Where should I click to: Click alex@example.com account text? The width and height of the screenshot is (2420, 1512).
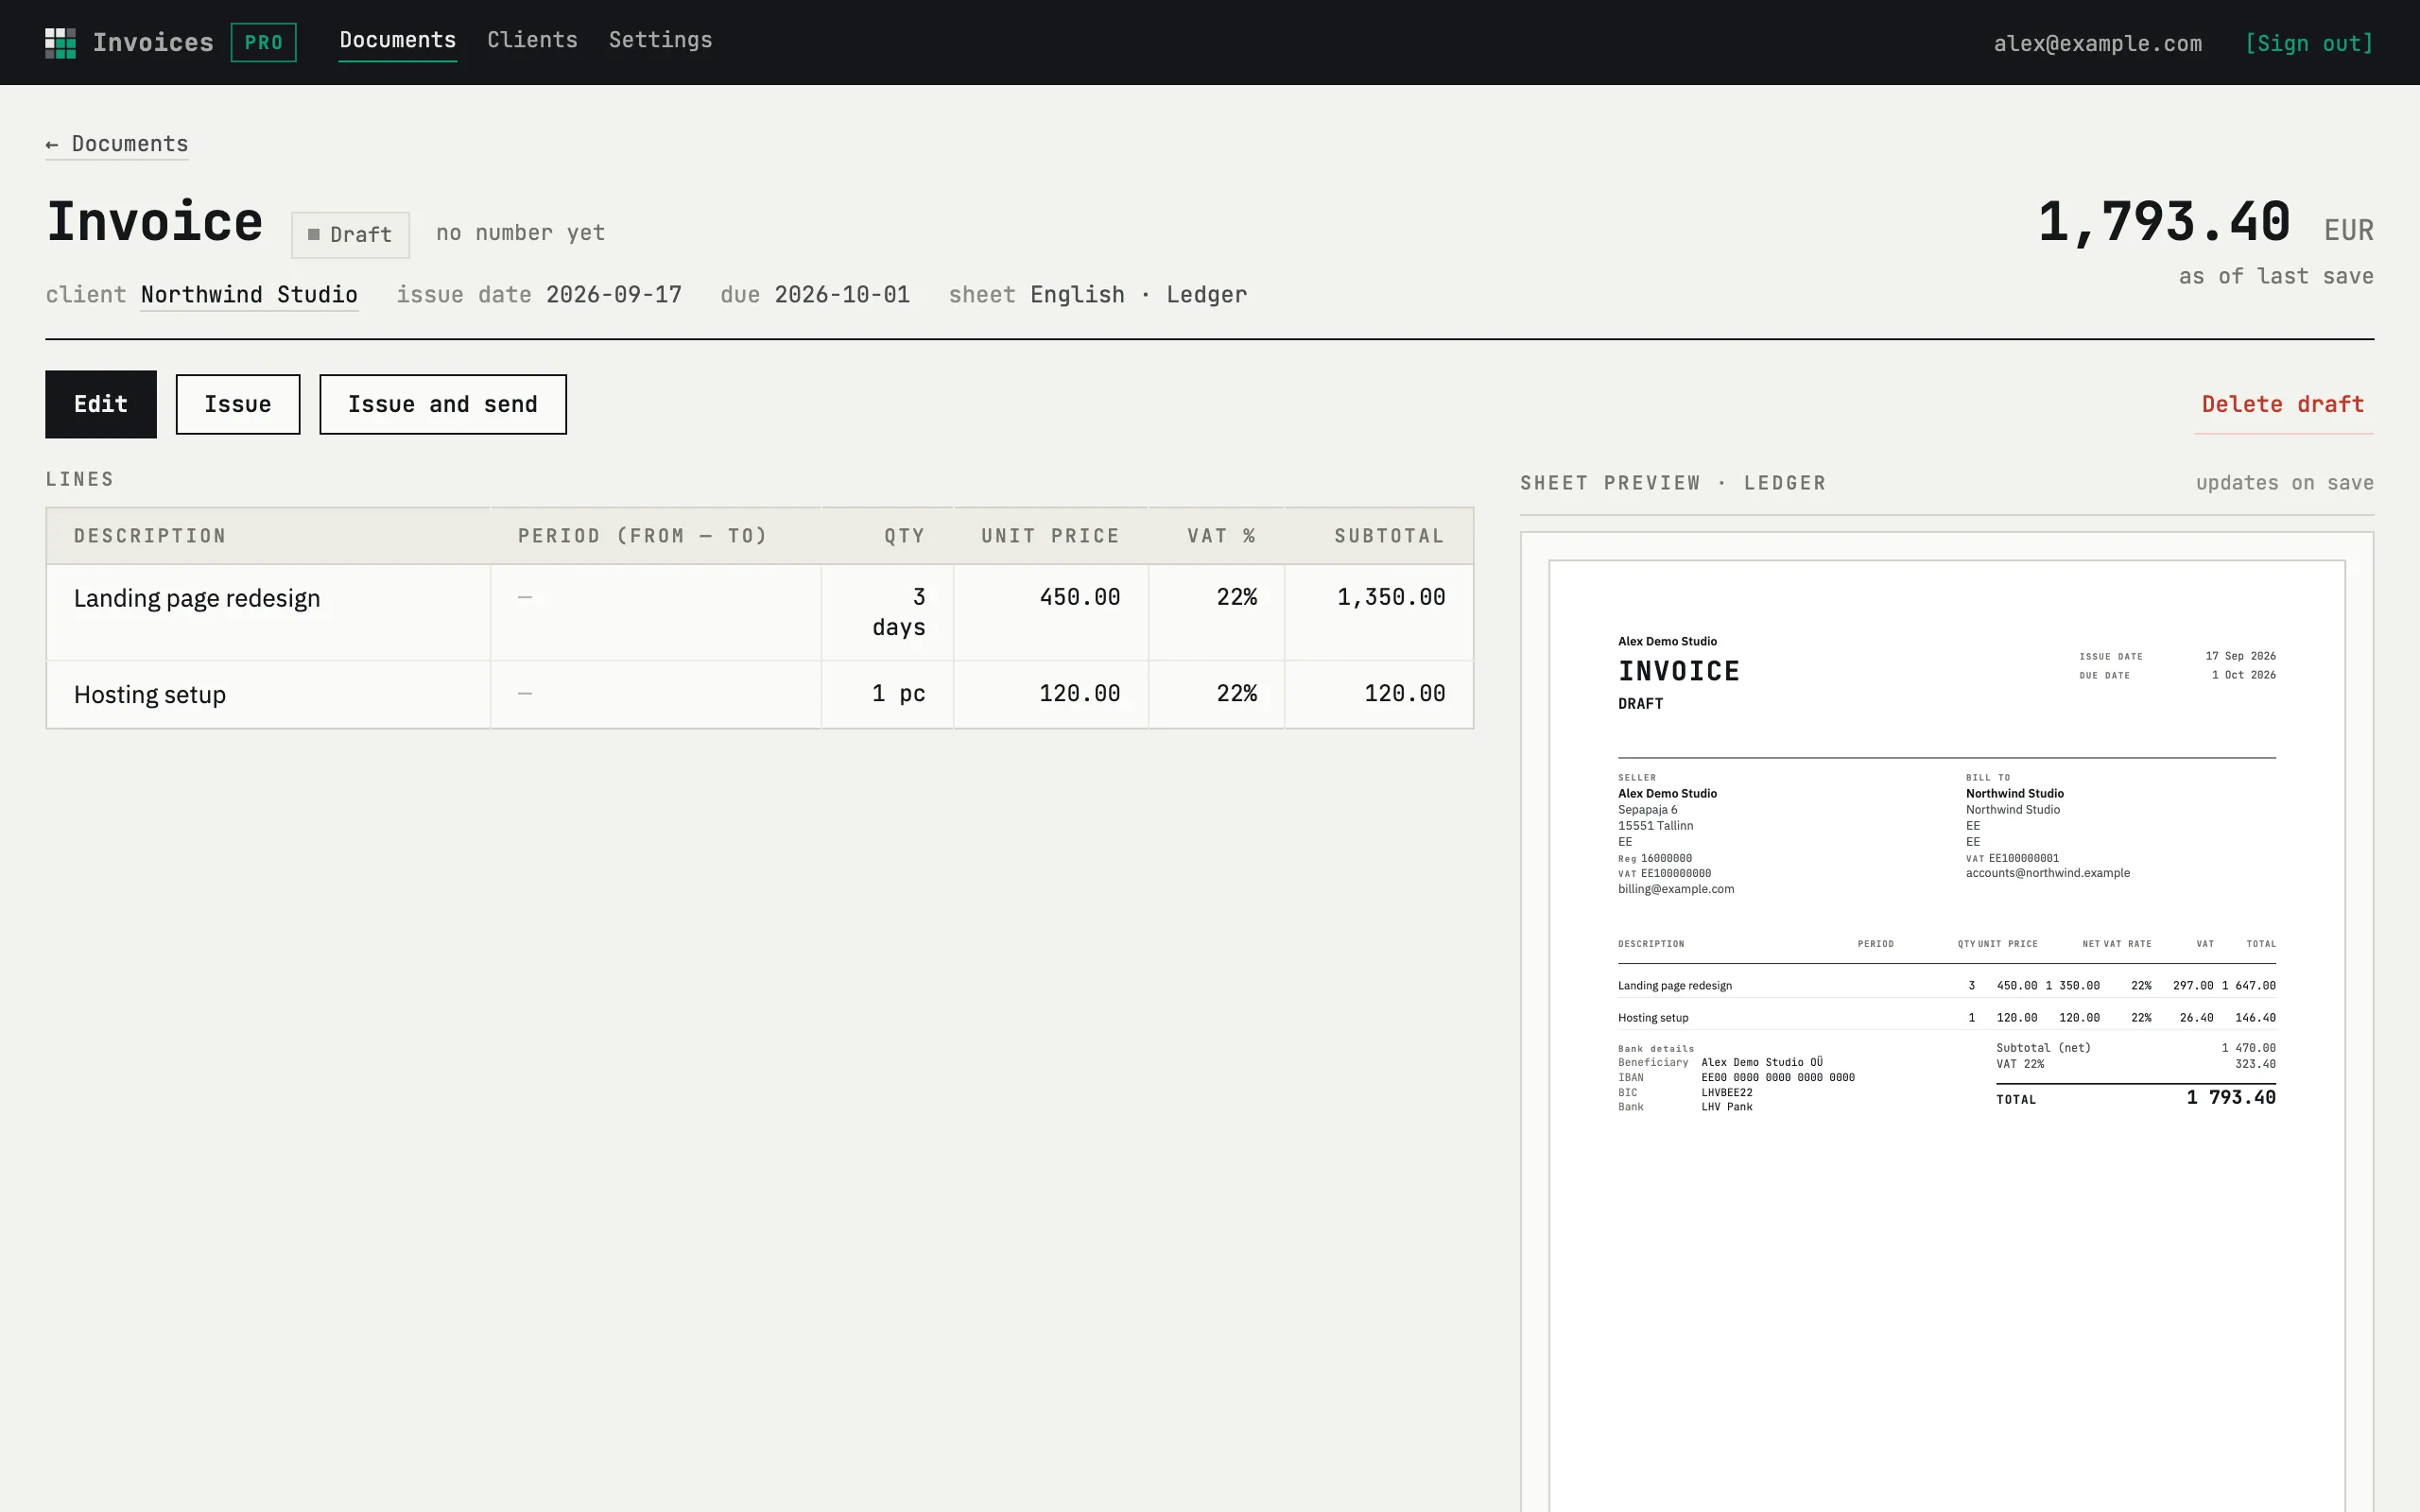click(2098, 43)
